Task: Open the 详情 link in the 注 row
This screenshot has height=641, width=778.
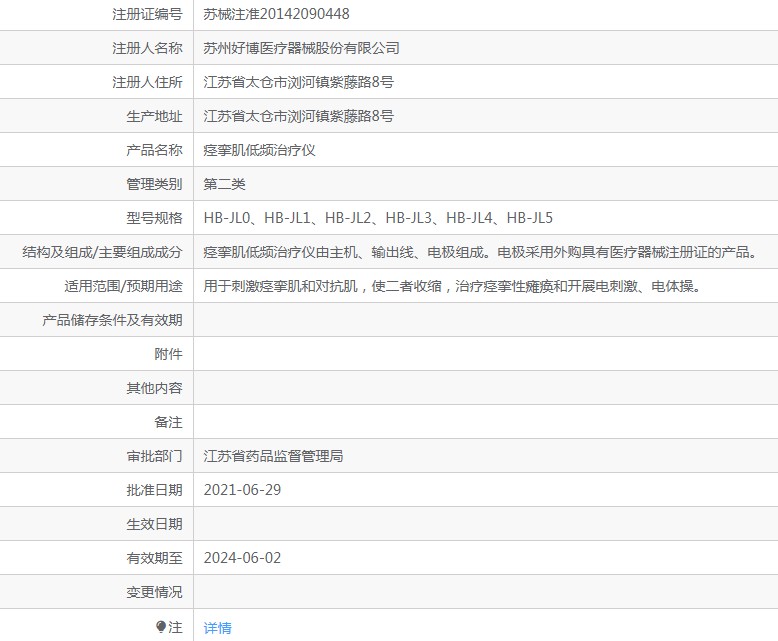Action: coord(217,628)
